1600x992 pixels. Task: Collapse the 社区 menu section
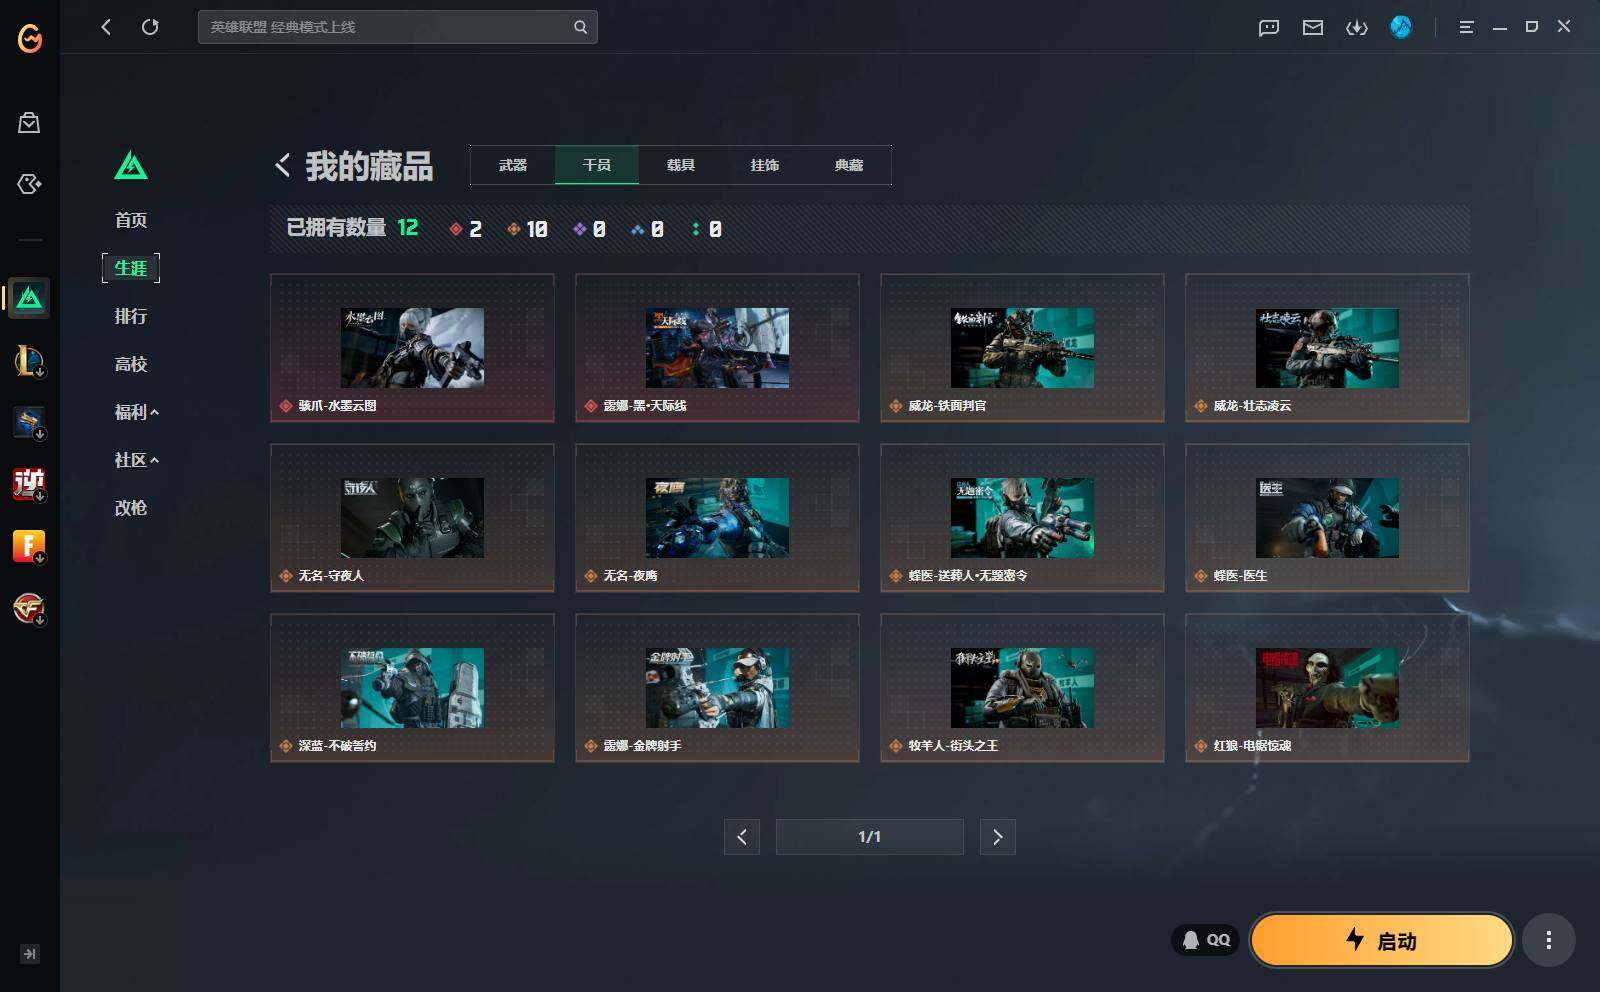(x=137, y=460)
